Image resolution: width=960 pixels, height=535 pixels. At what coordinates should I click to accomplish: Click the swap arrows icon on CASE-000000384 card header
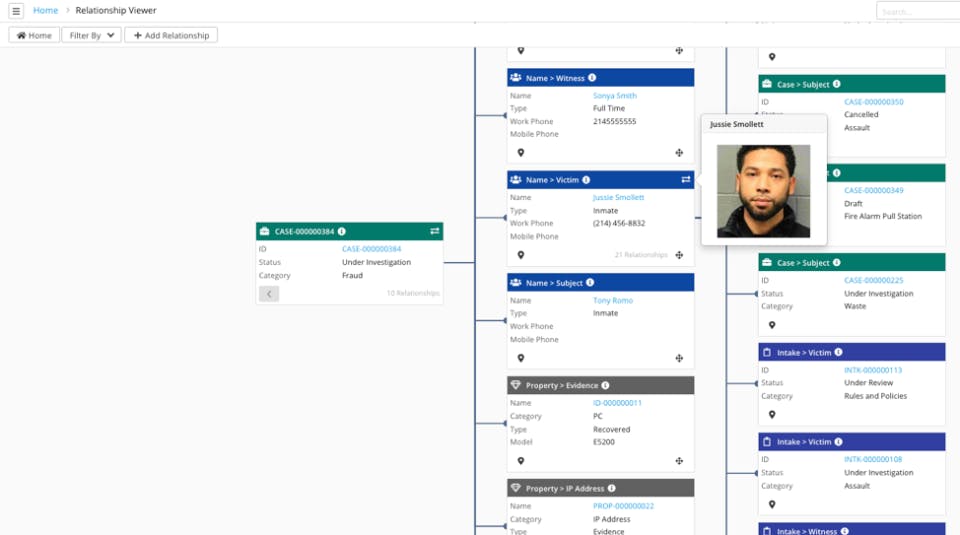(435, 231)
